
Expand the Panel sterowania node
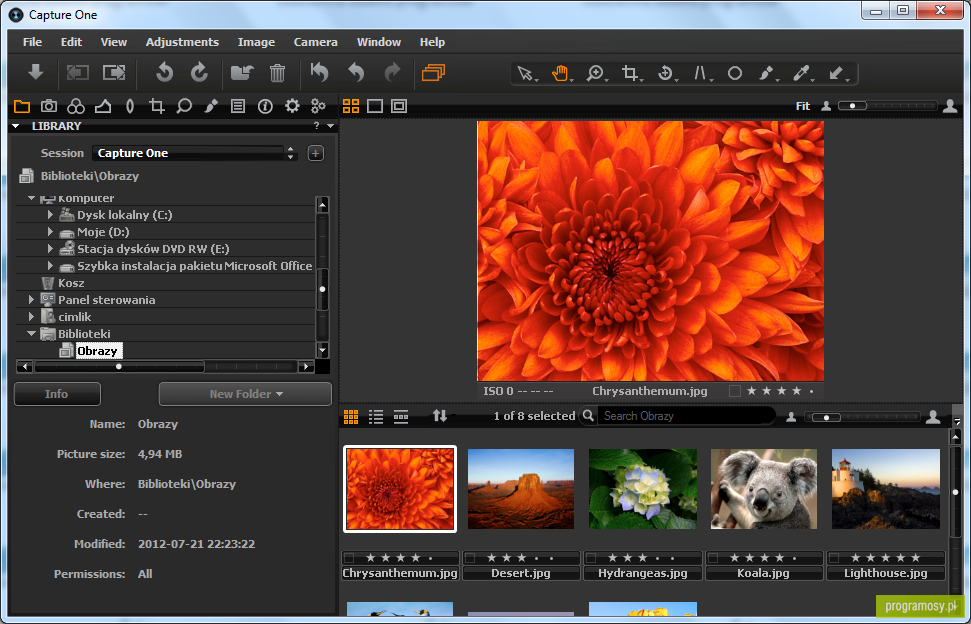coord(32,300)
